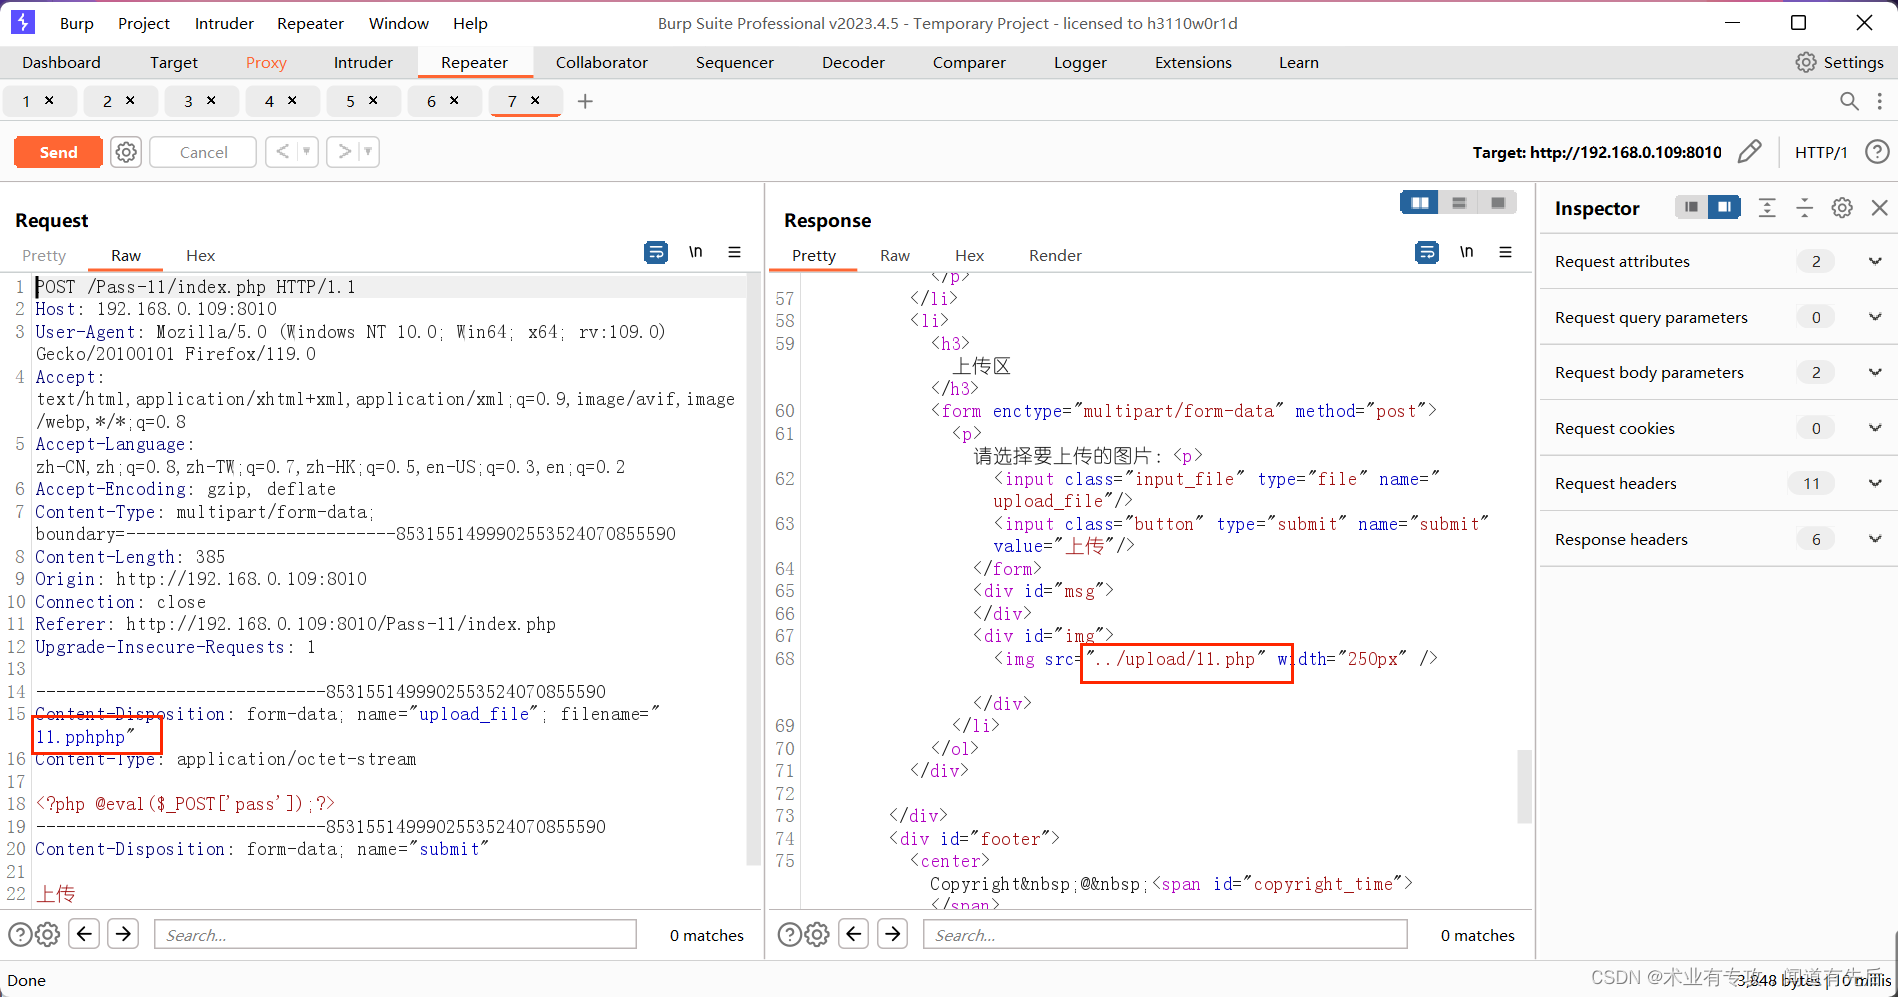The image size is (1898, 997).
Task: Click the Response pane vertical scrollbar thumb
Action: pyautogui.click(x=1525, y=786)
